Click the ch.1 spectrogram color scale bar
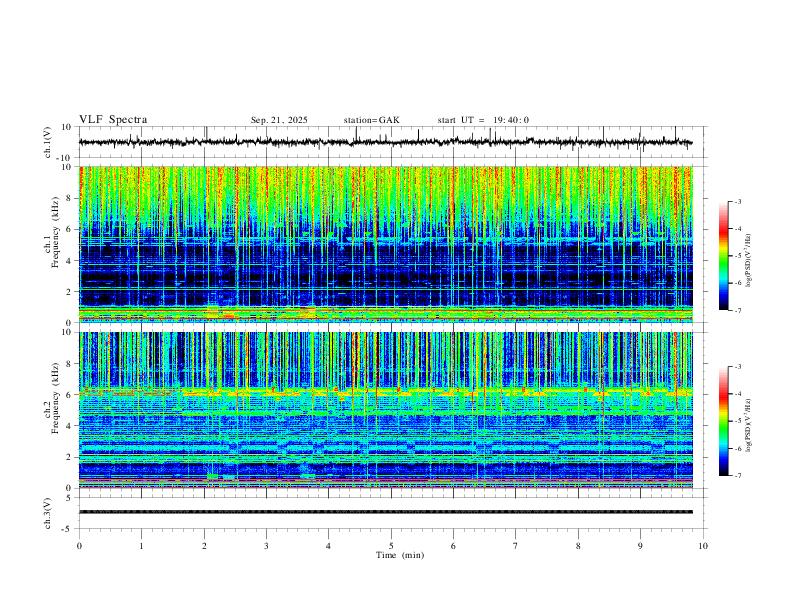 pos(724,256)
